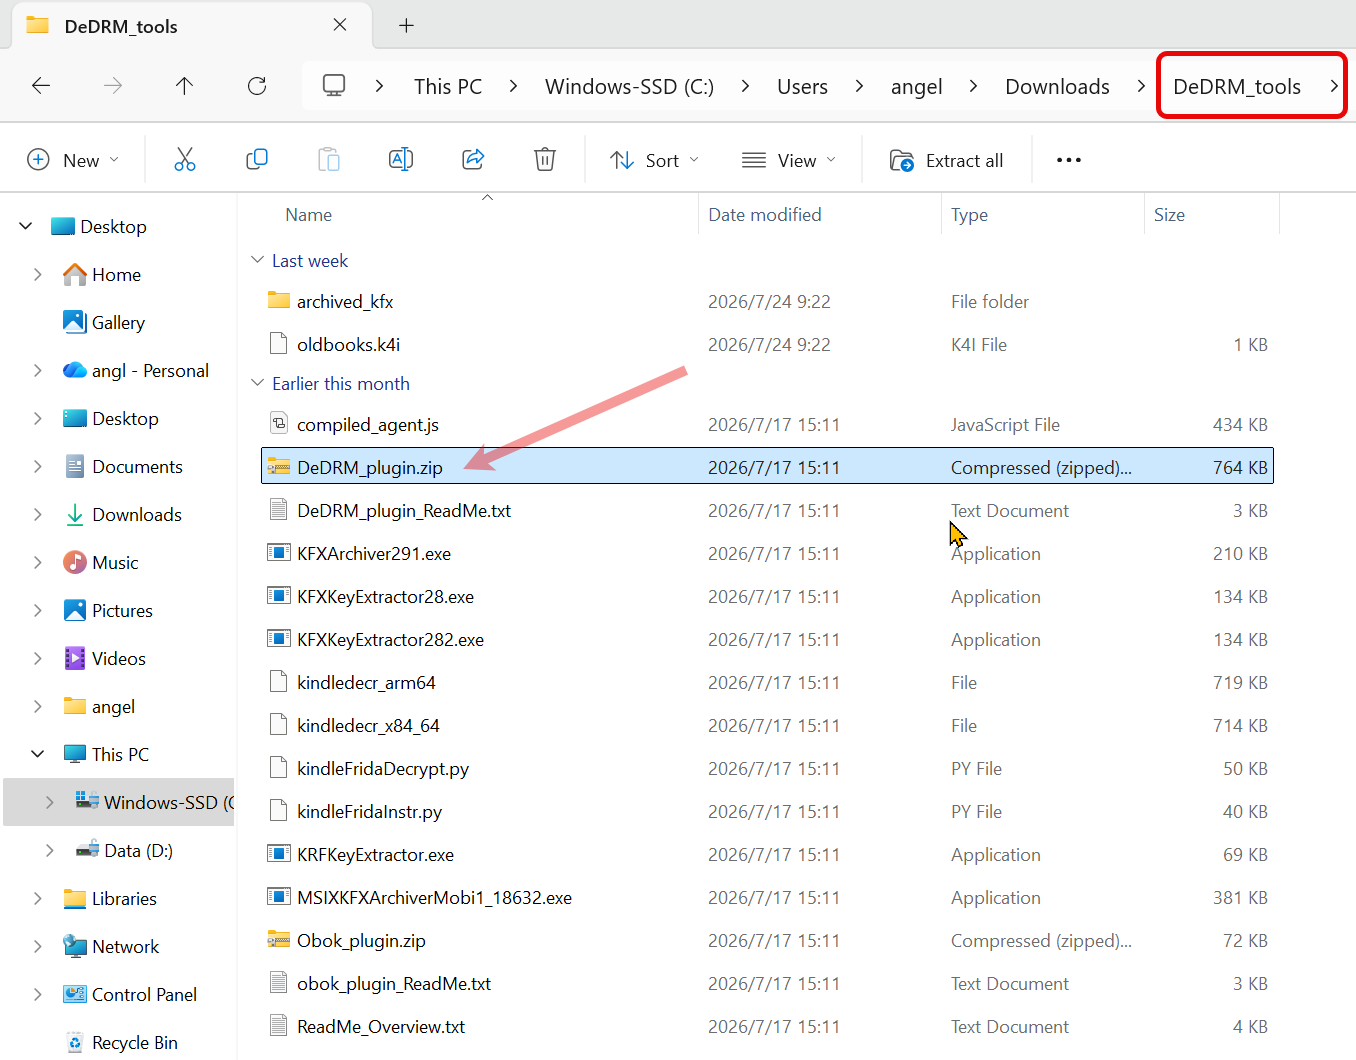The image size is (1356, 1060).
Task: Expand the Home tree node
Action: pyautogui.click(x=38, y=274)
